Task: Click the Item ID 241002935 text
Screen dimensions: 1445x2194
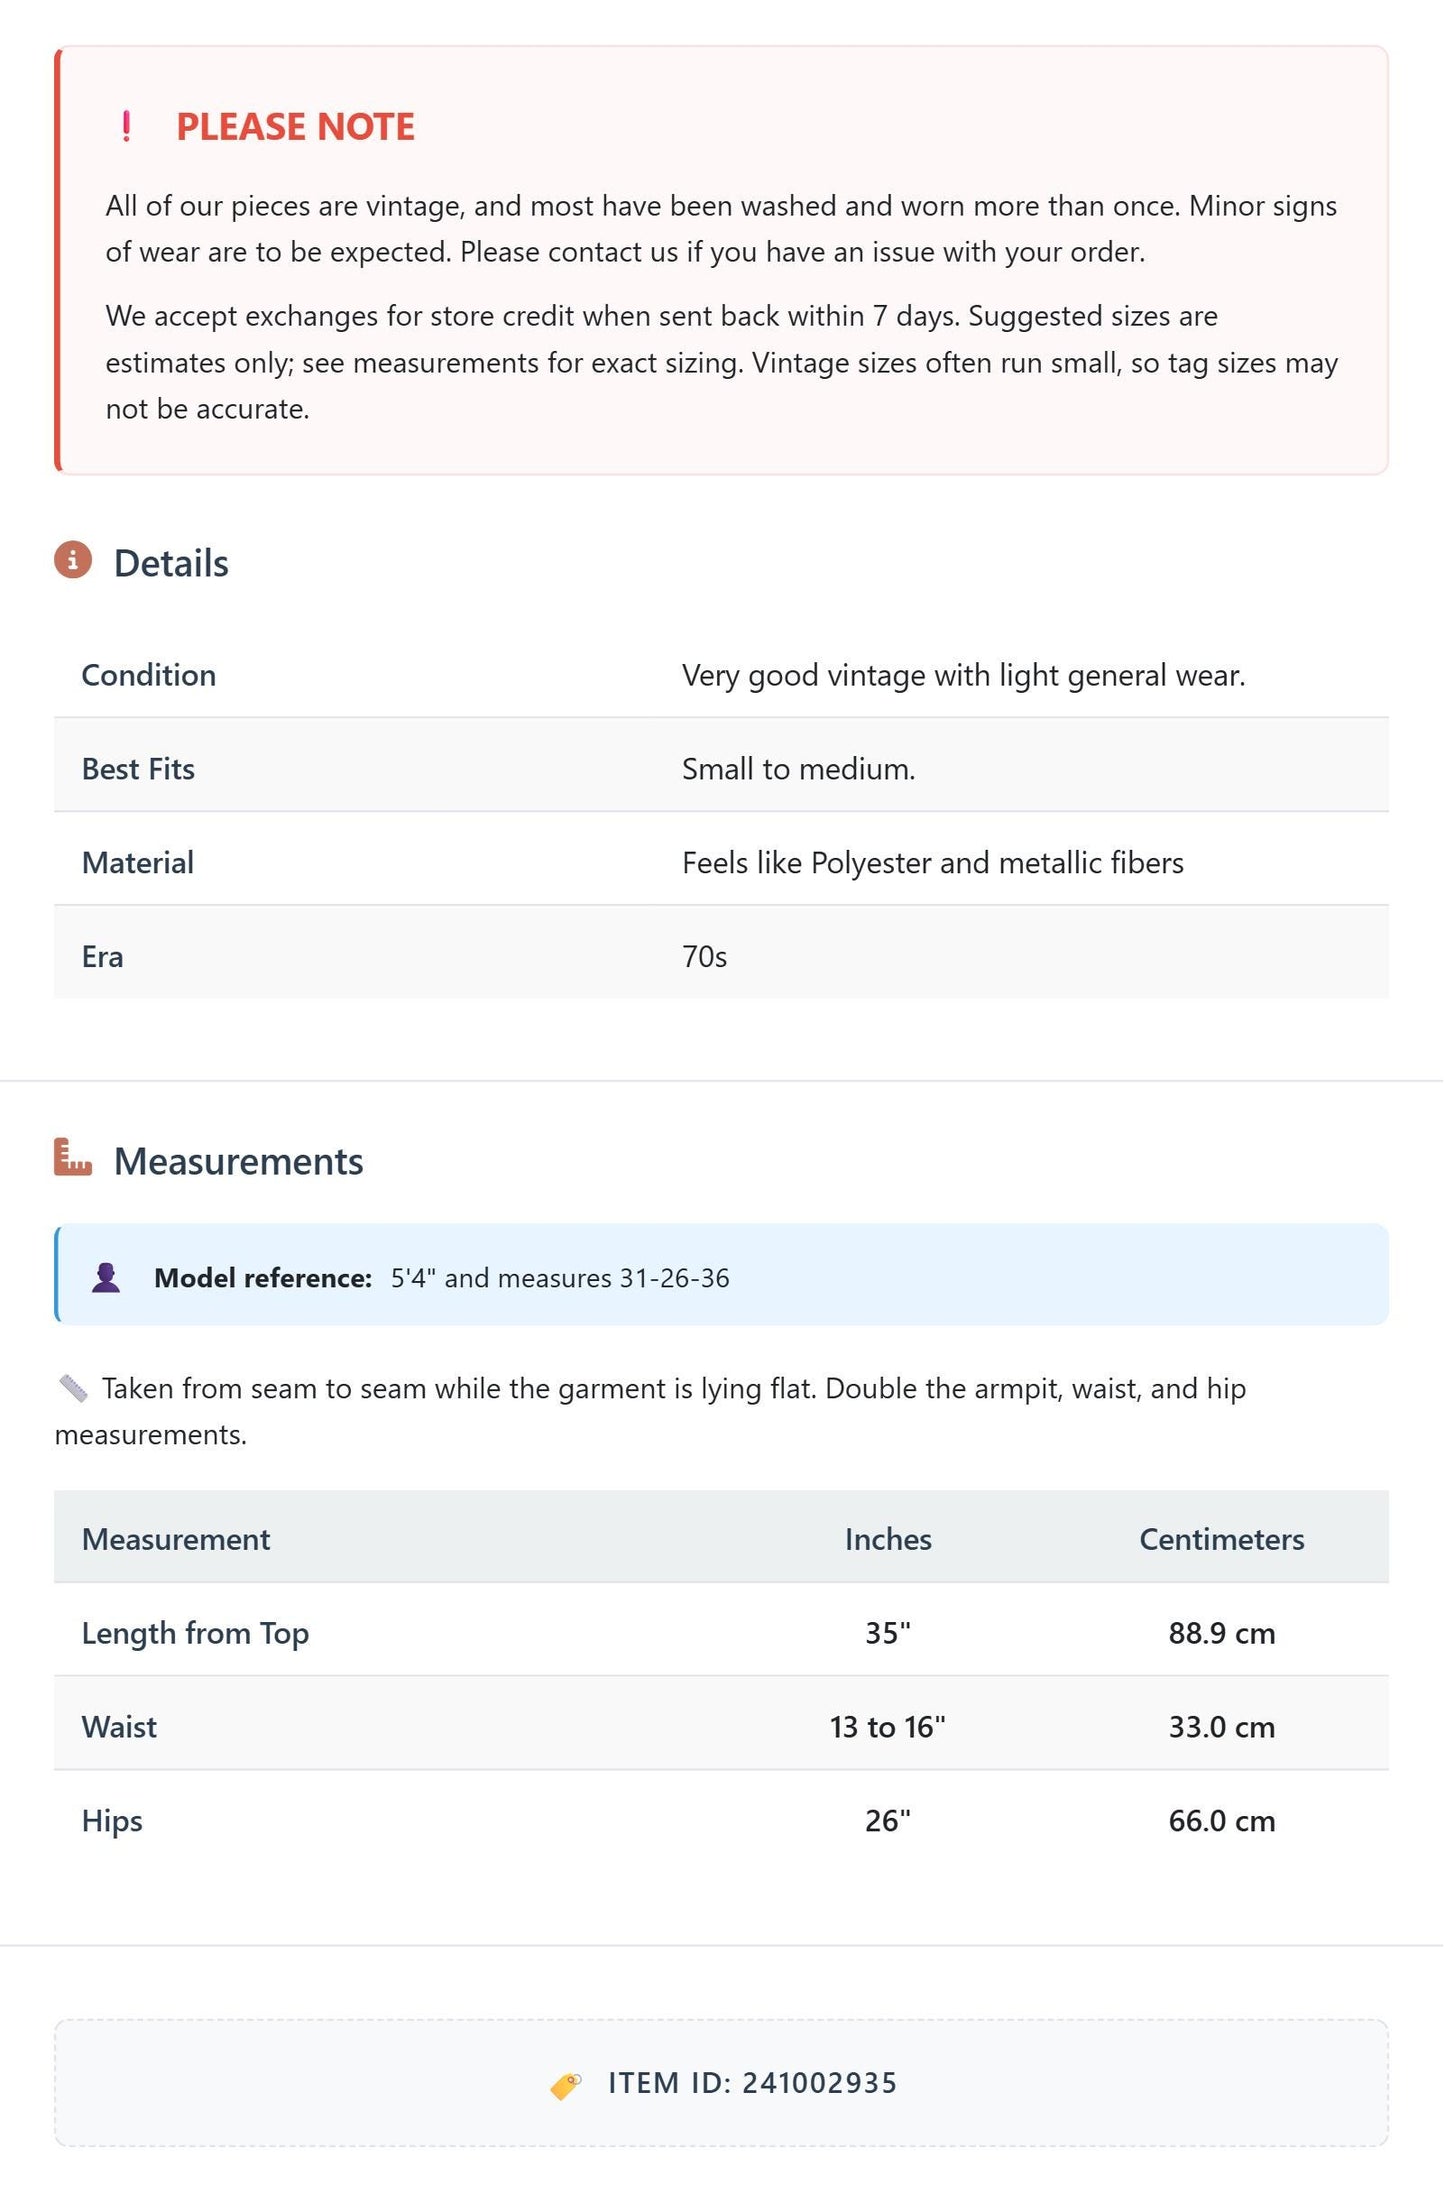Action: (x=752, y=2084)
